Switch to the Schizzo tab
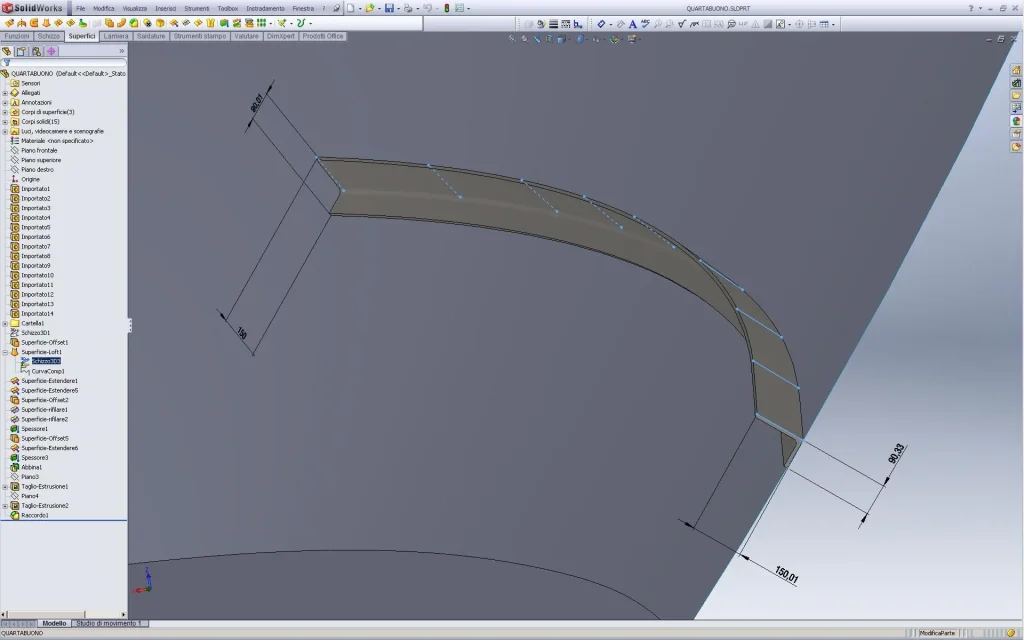Screen dimensions: 1024x640 click(x=48, y=37)
